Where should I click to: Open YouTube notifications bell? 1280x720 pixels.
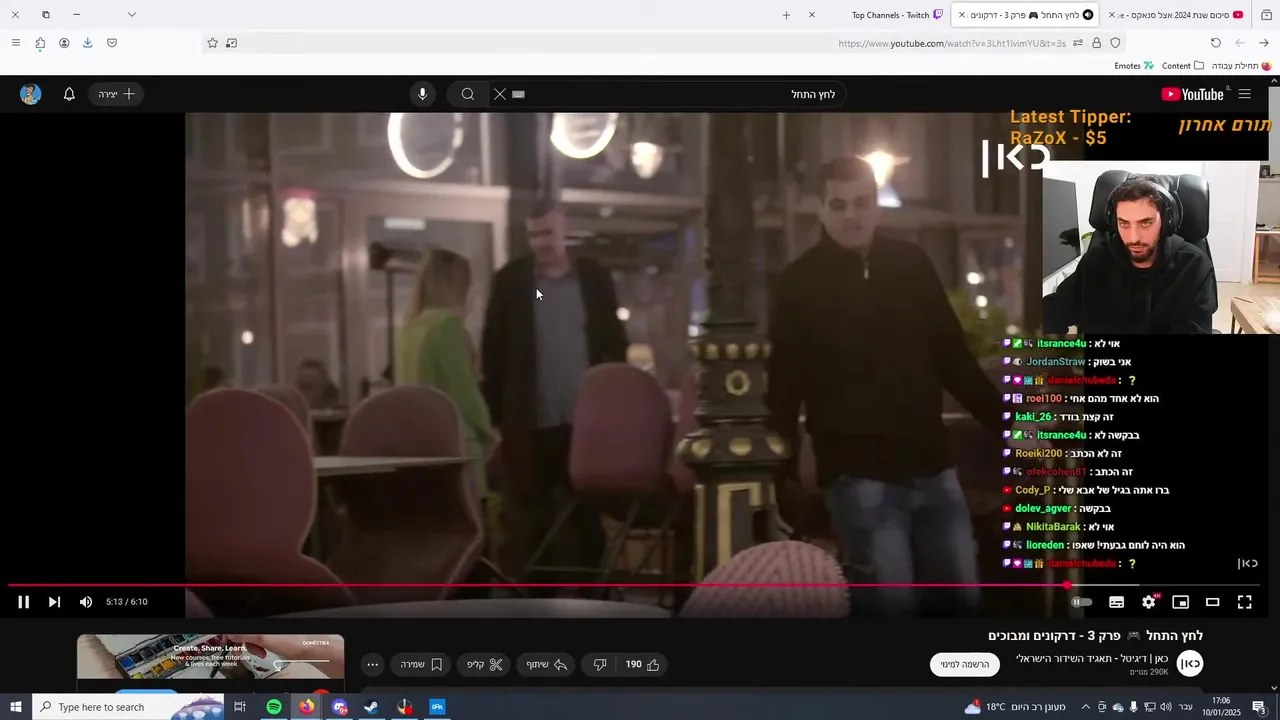pyautogui.click(x=69, y=94)
